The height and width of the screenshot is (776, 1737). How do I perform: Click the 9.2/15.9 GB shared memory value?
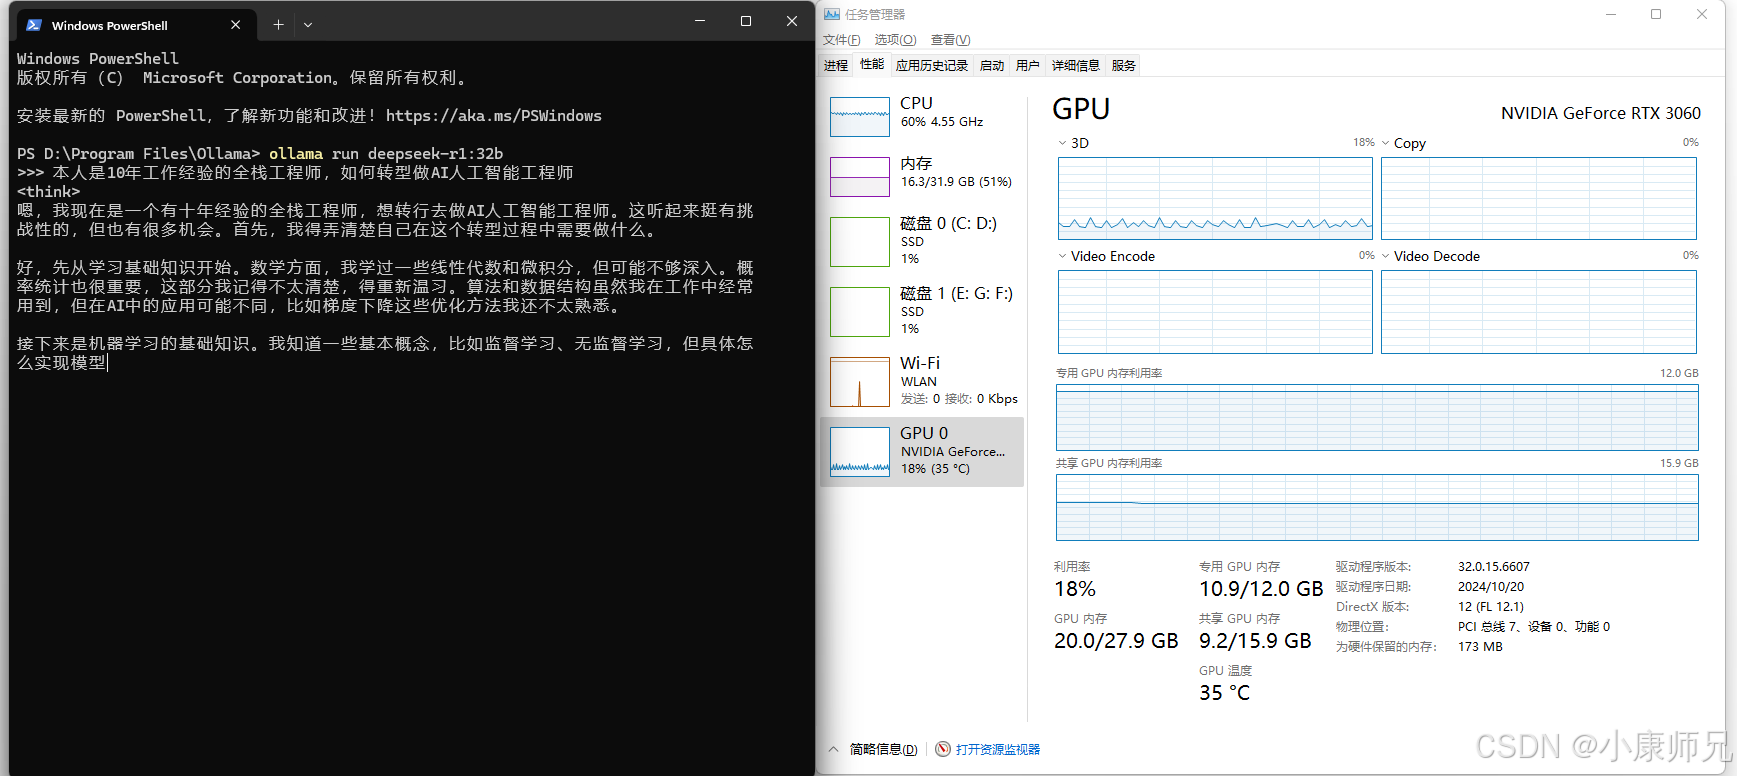click(x=1255, y=641)
